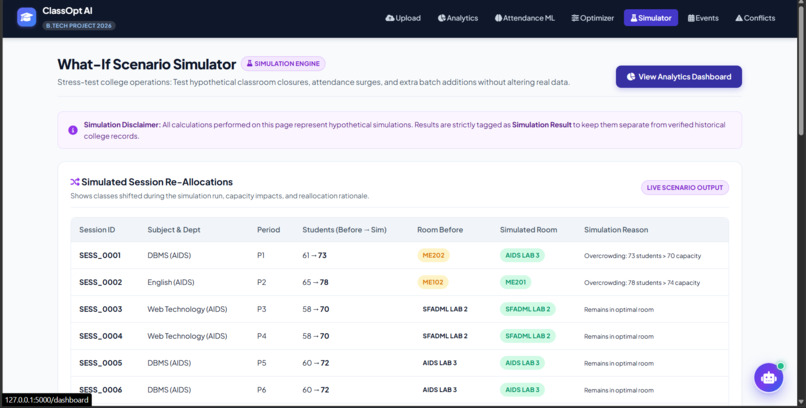
Task: Click the P5 period cell
Action: 262,363
